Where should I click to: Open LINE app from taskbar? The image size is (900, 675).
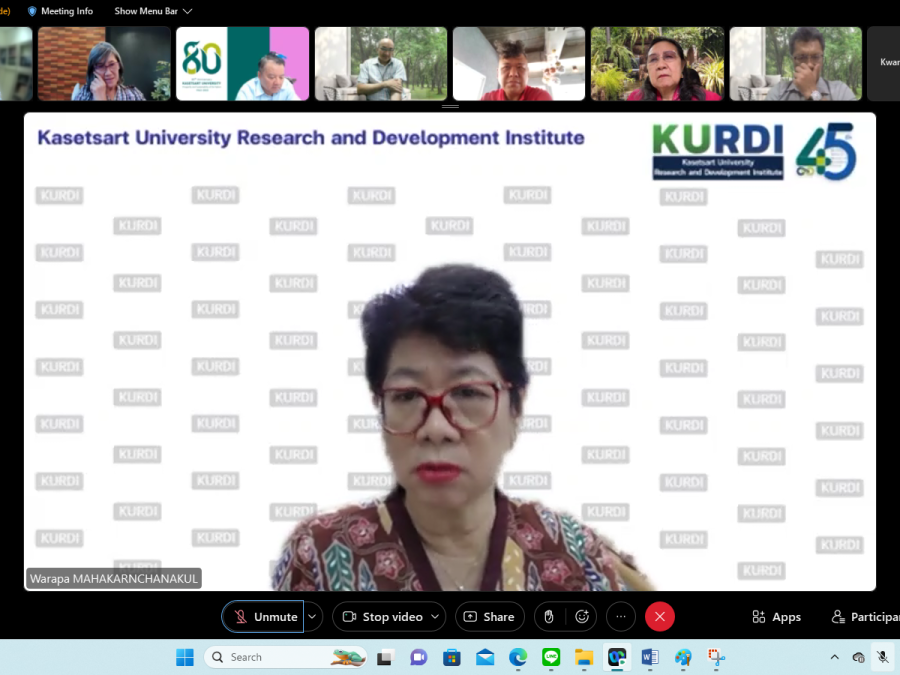551,657
